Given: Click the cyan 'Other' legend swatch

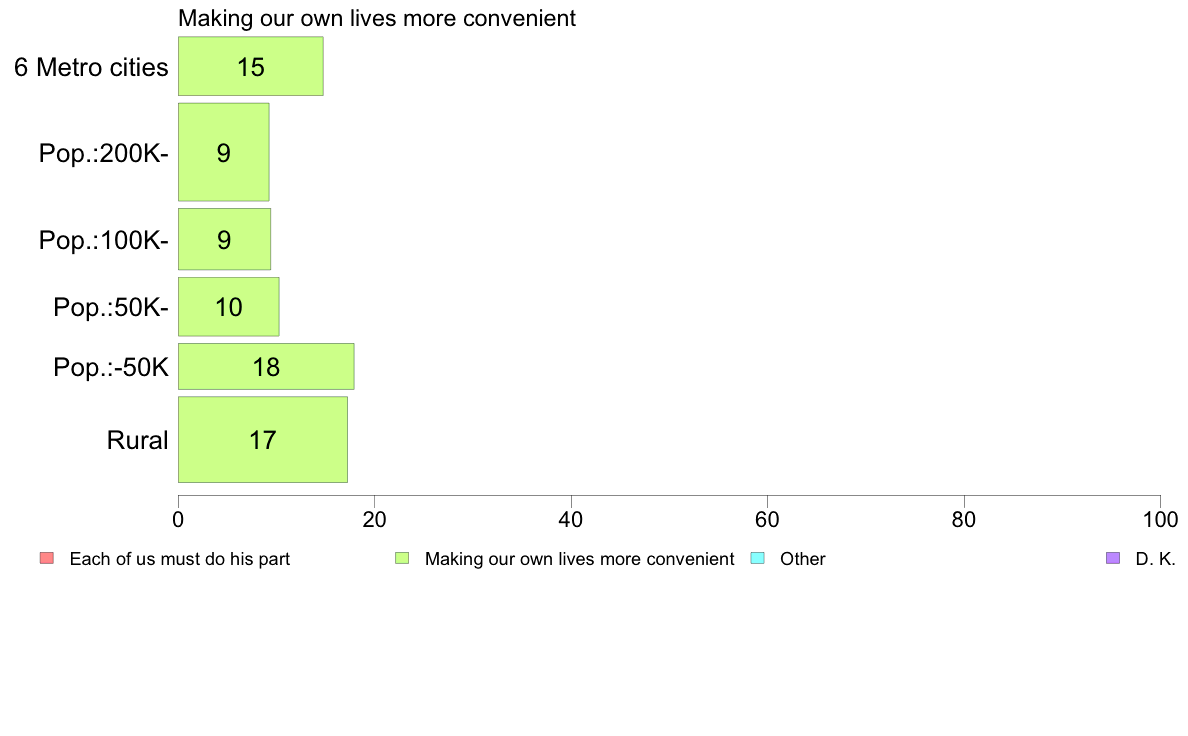Looking at the screenshot, I should pyautogui.click(x=757, y=559).
